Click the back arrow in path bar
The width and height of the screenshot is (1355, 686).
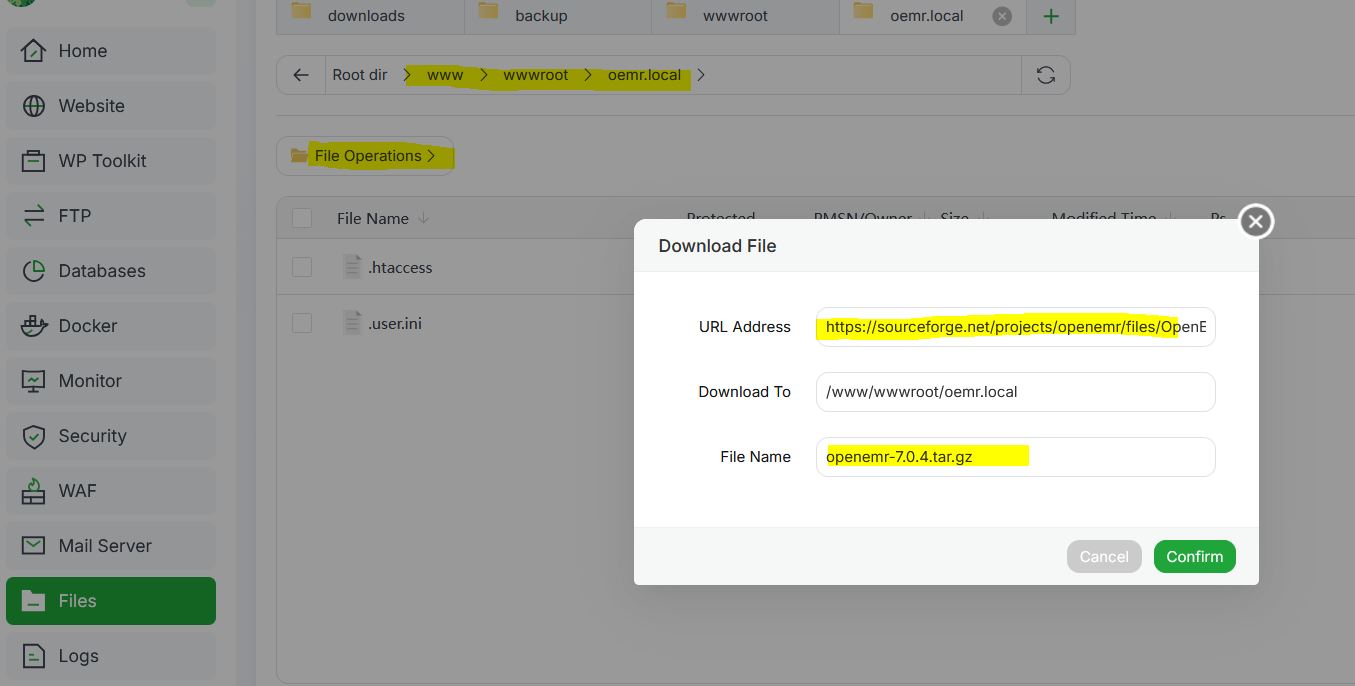(x=301, y=75)
